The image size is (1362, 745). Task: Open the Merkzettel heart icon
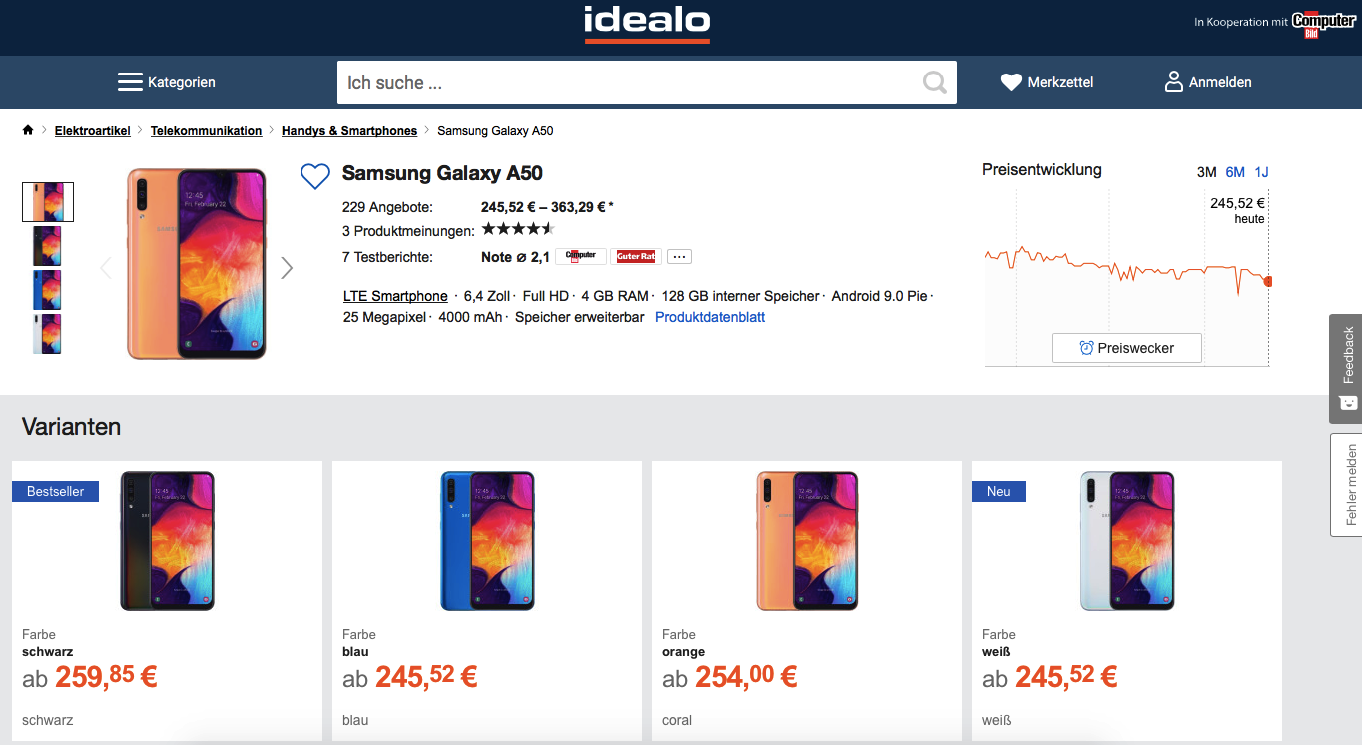[1012, 81]
